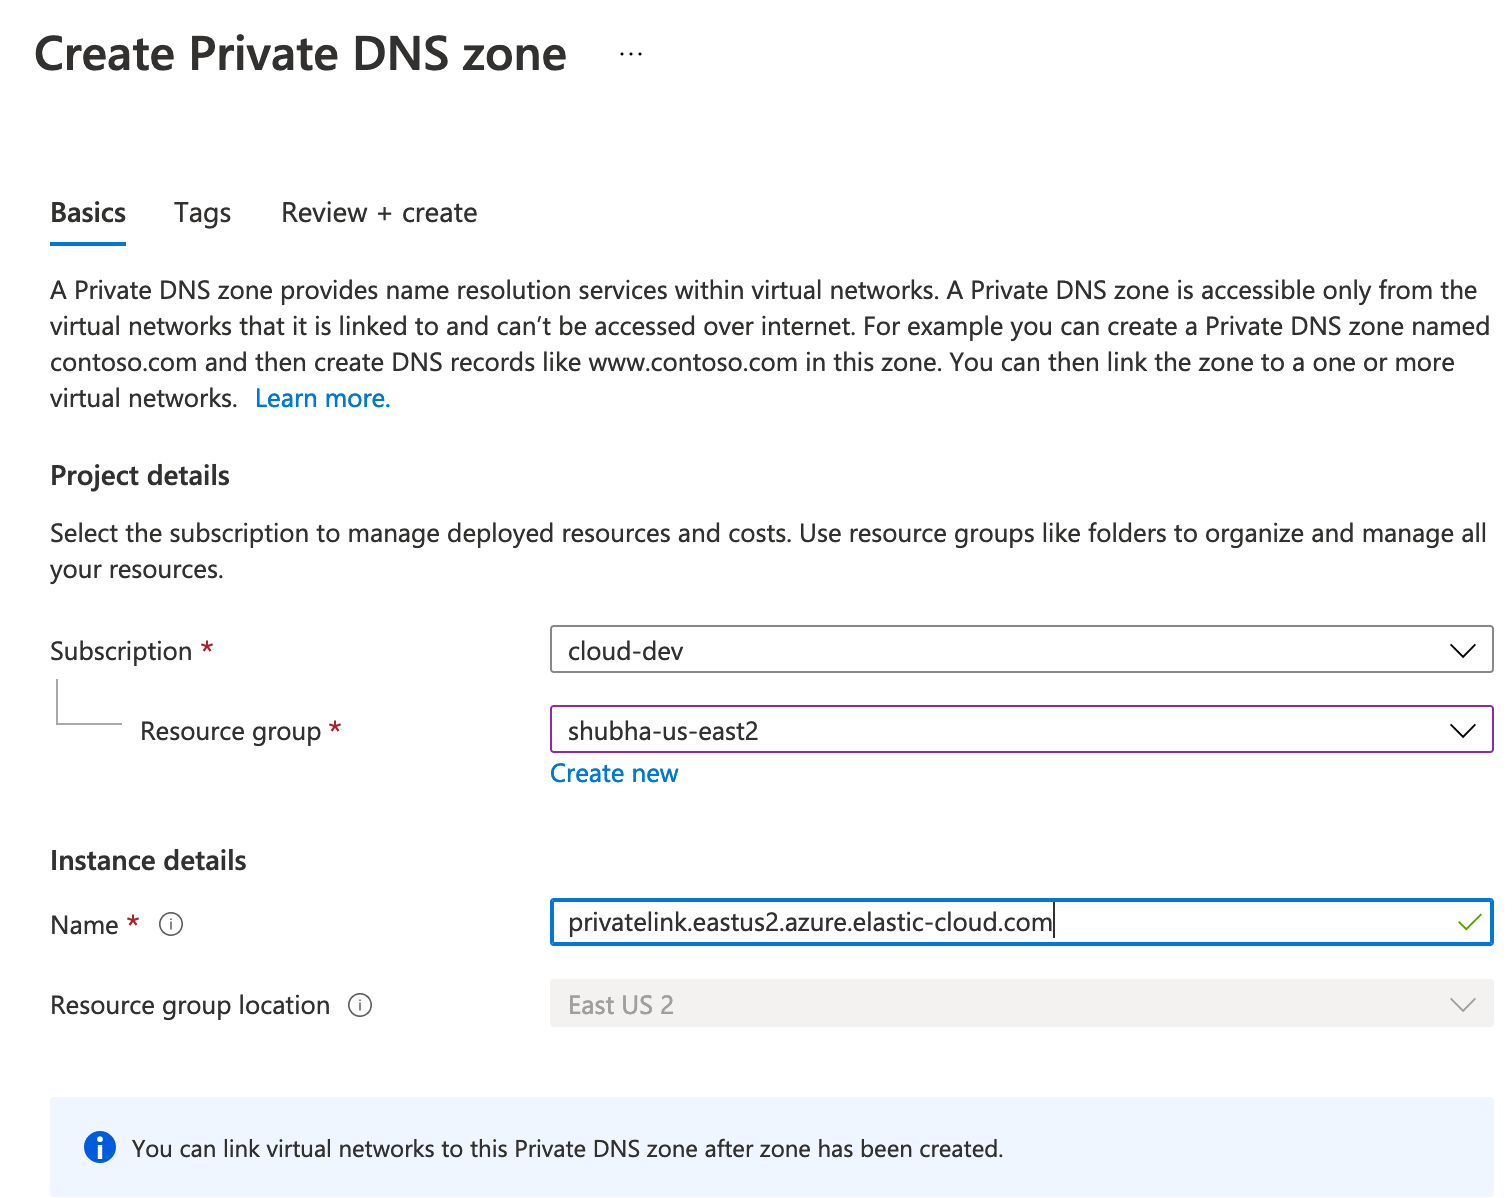
Task: Click the Create Private DNS zone title
Action: click(300, 54)
